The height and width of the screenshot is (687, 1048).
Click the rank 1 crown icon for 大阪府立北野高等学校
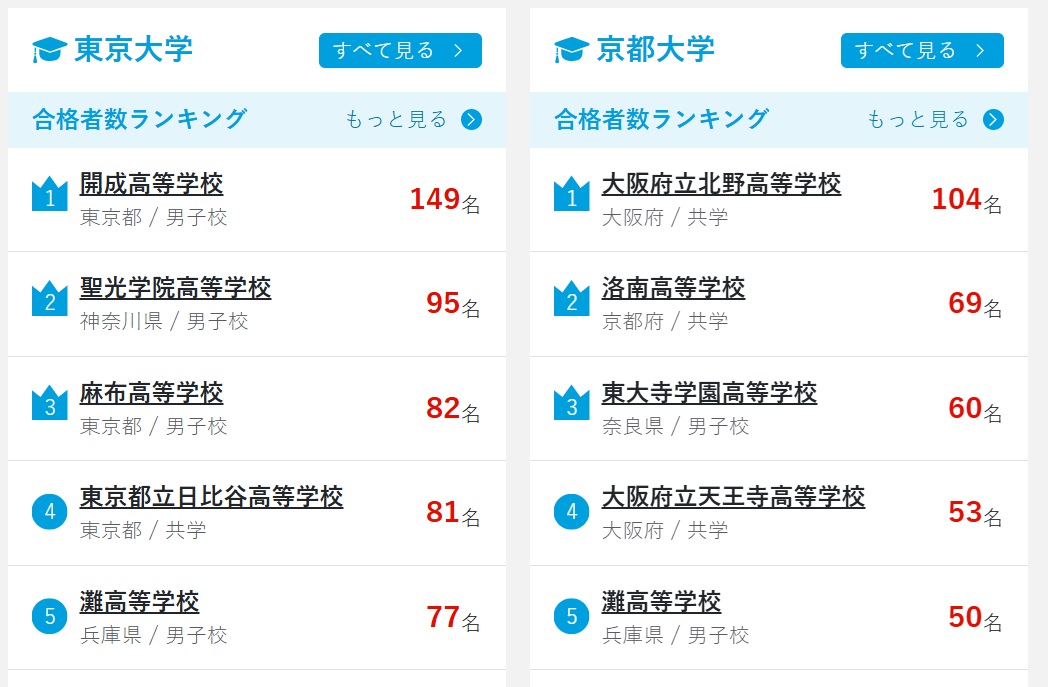571,194
